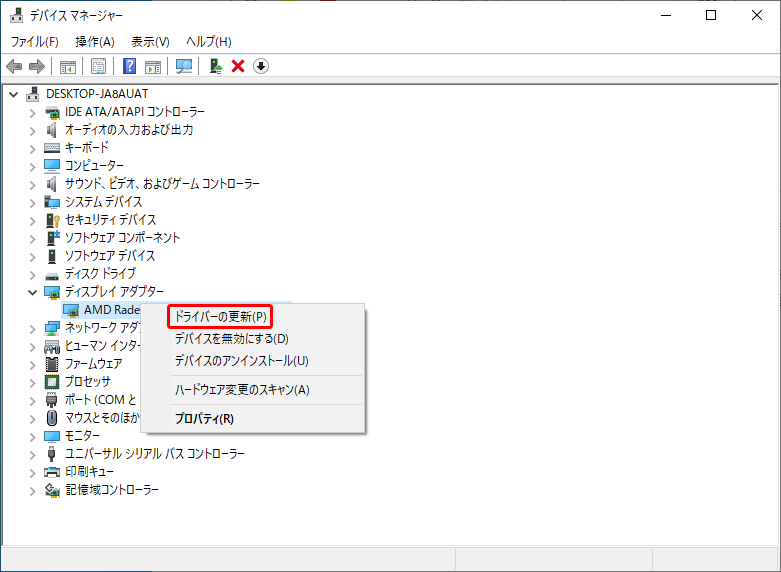Click the Back arrow toolbar icon
This screenshot has height=572, width=781.
14,66
